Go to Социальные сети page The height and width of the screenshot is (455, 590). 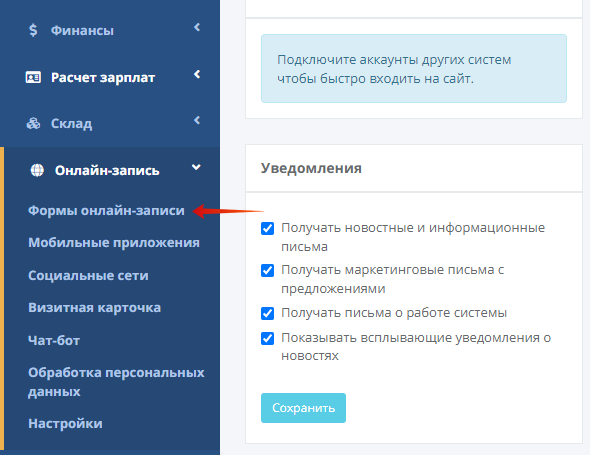(x=88, y=275)
